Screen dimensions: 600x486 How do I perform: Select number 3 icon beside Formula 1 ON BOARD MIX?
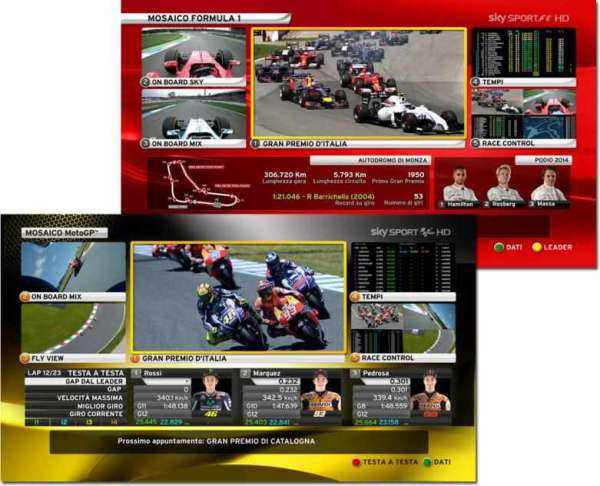coord(146,144)
